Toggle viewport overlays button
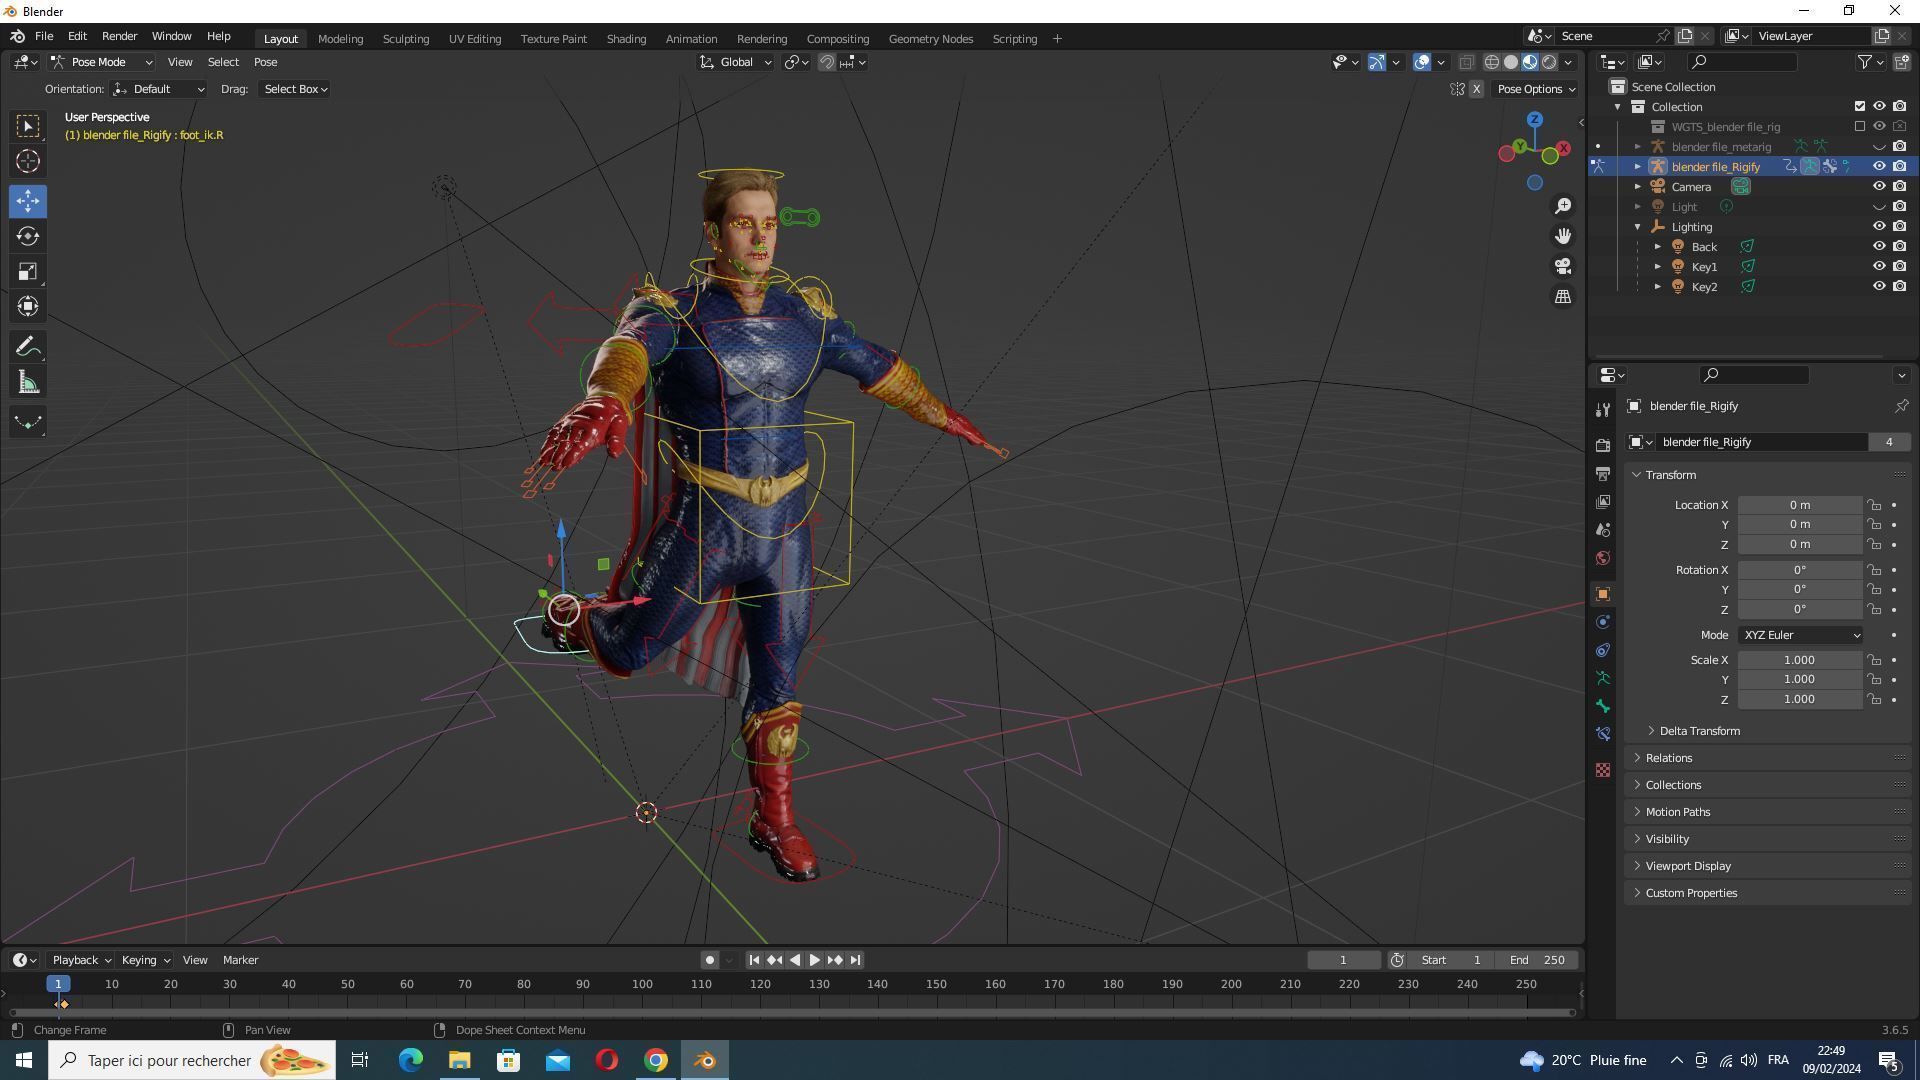This screenshot has width=1920, height=1080. (x=1422, y=62)
